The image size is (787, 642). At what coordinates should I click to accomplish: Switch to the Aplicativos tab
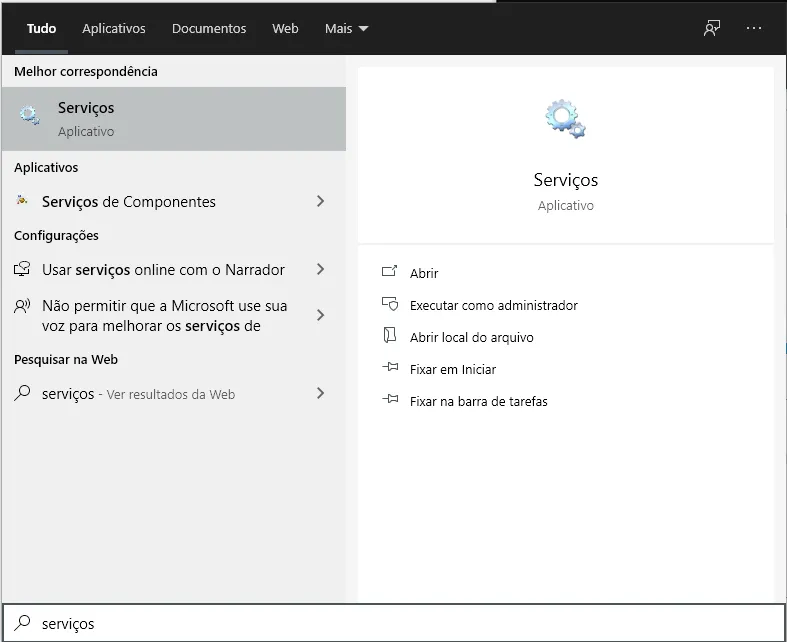click(114, 28)
